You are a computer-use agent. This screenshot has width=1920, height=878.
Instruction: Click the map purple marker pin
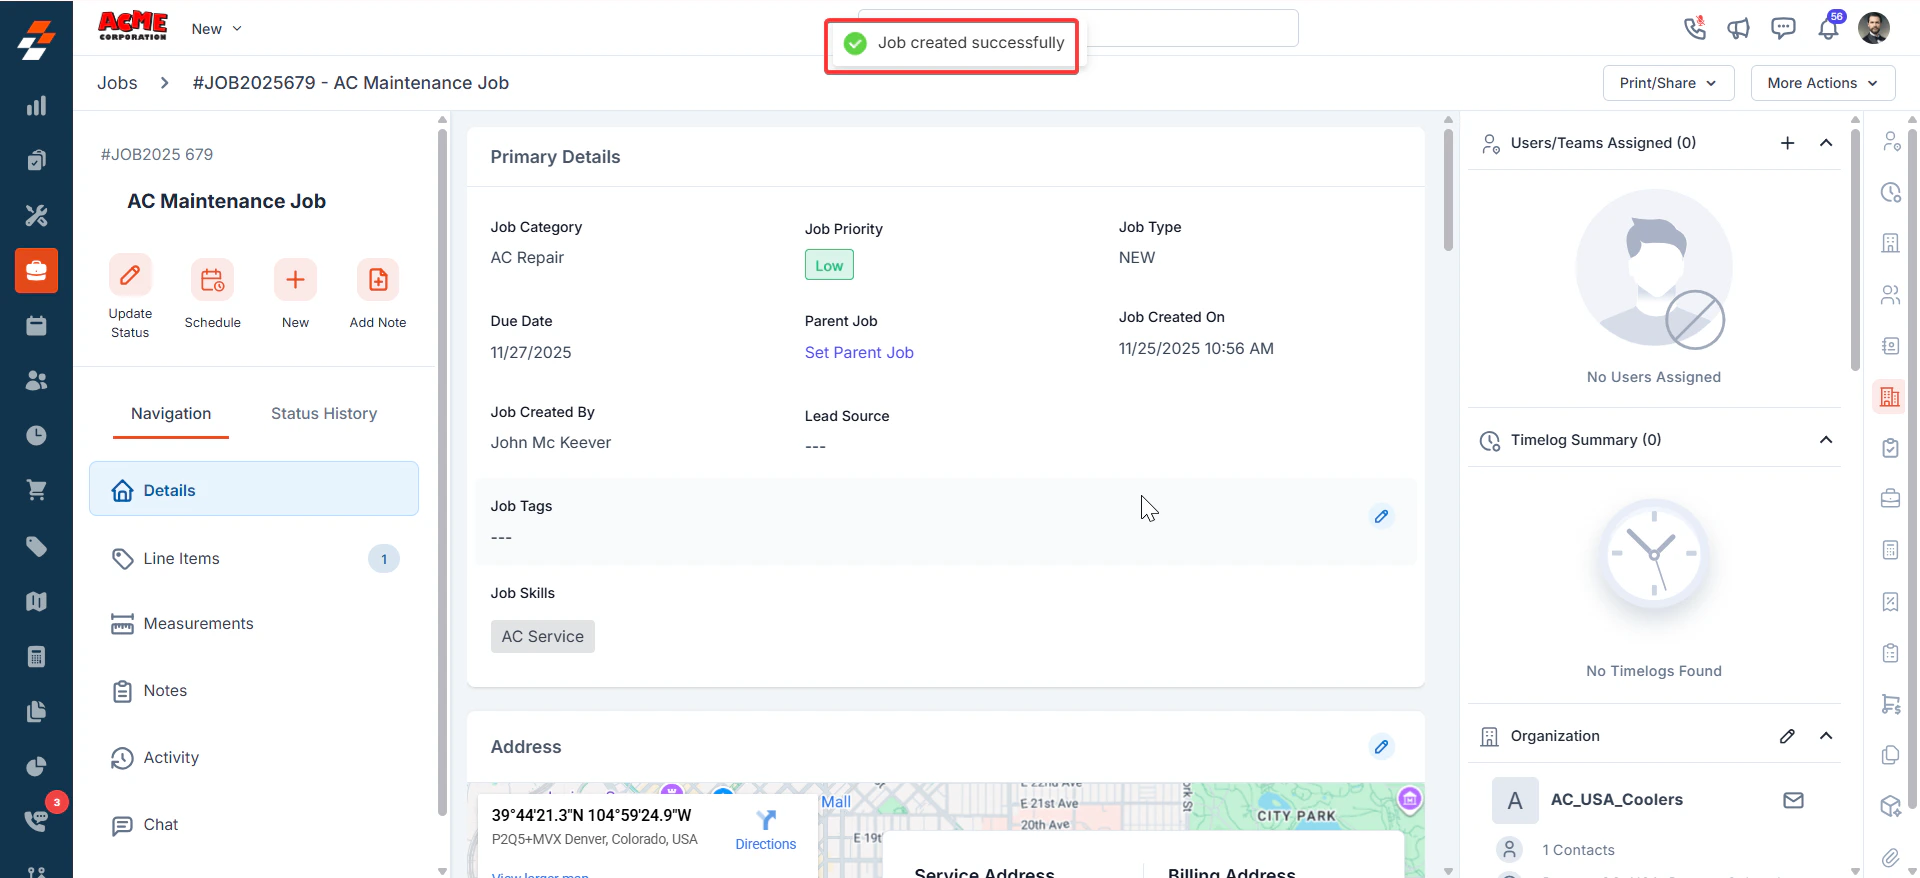pyautogui.click(x=1410, y=798)
